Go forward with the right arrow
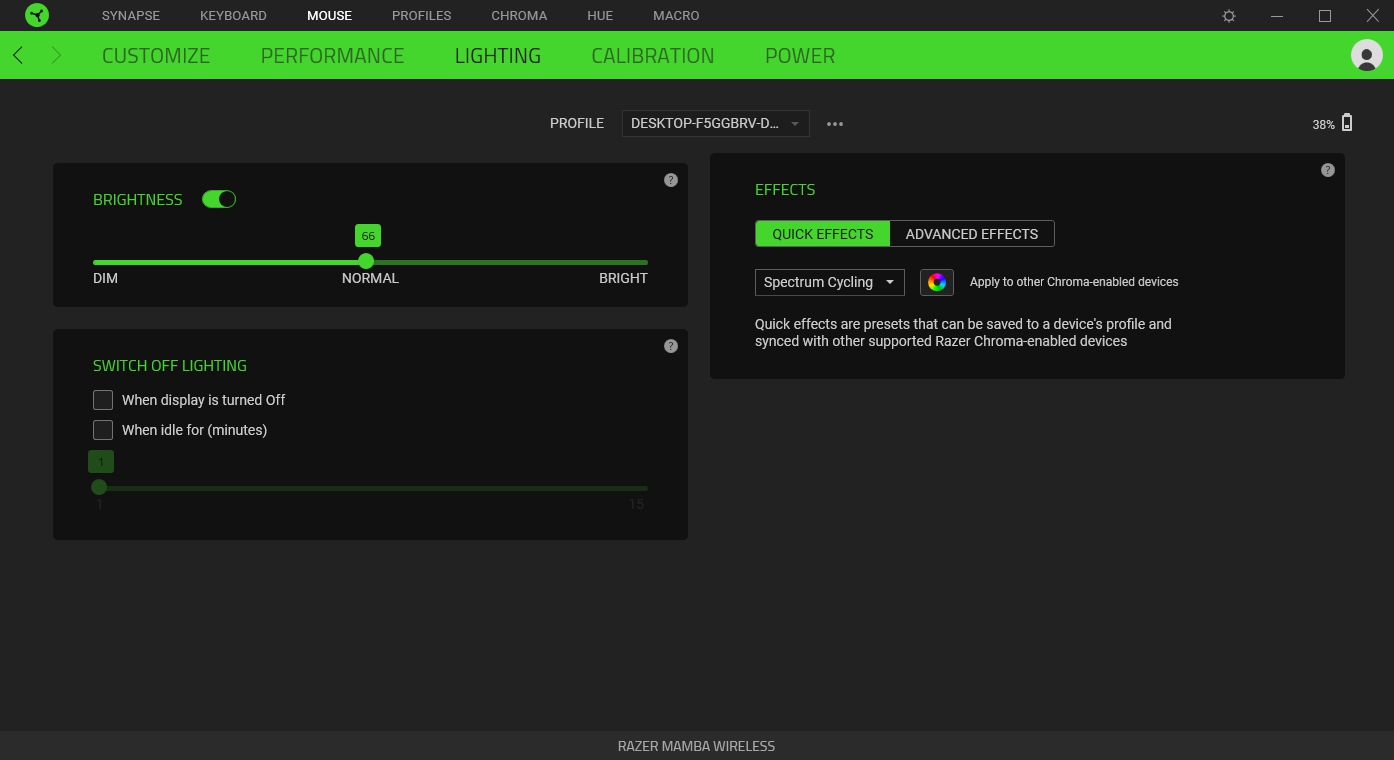Viewport: 1394px width, 760px height. (x=56, y=55)
